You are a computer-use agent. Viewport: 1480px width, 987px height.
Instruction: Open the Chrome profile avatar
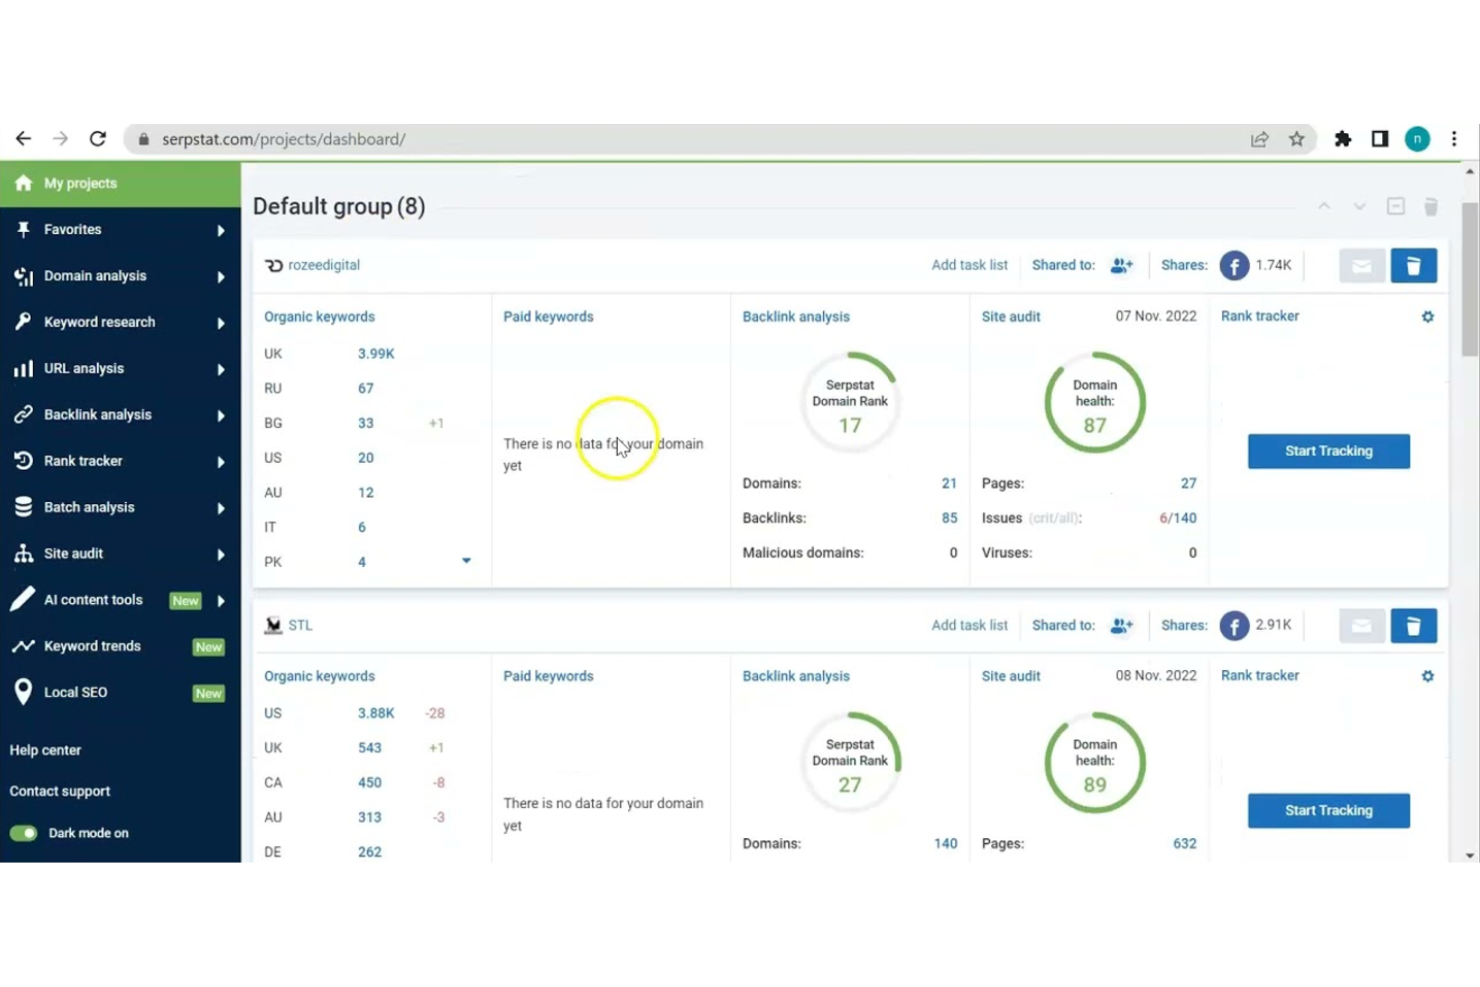(1417, 139)
